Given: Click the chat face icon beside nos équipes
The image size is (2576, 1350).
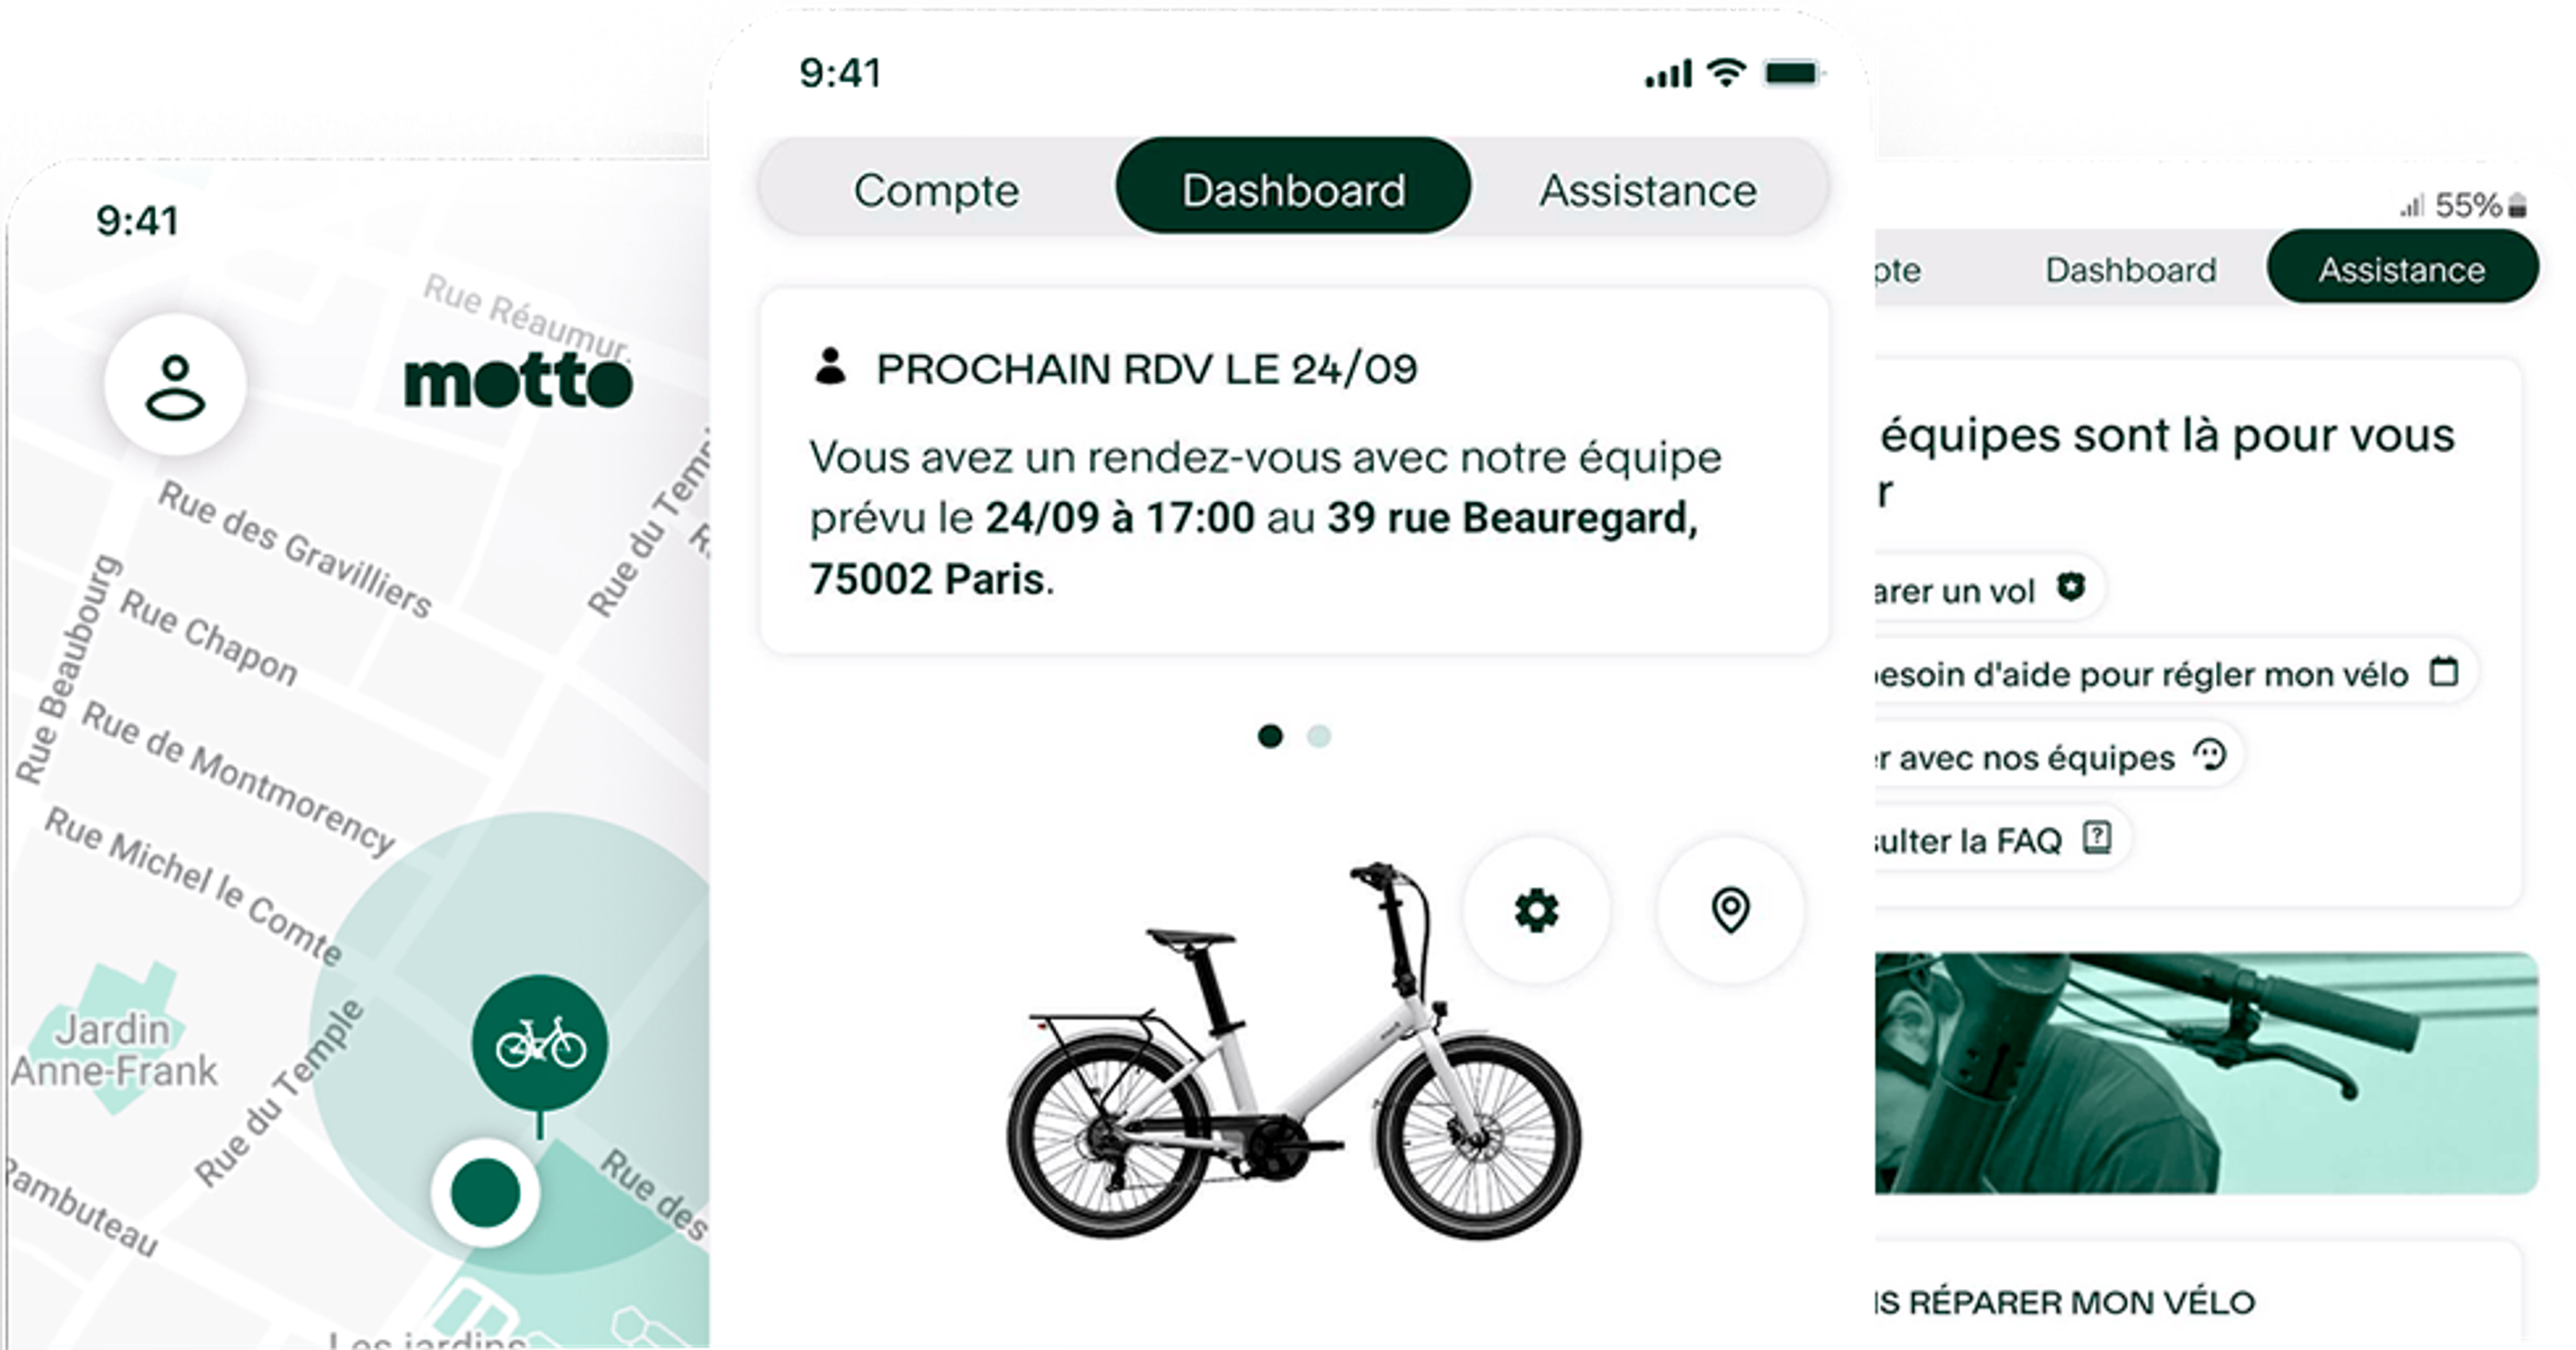Looking at the screenshot, I should 2210,754.
